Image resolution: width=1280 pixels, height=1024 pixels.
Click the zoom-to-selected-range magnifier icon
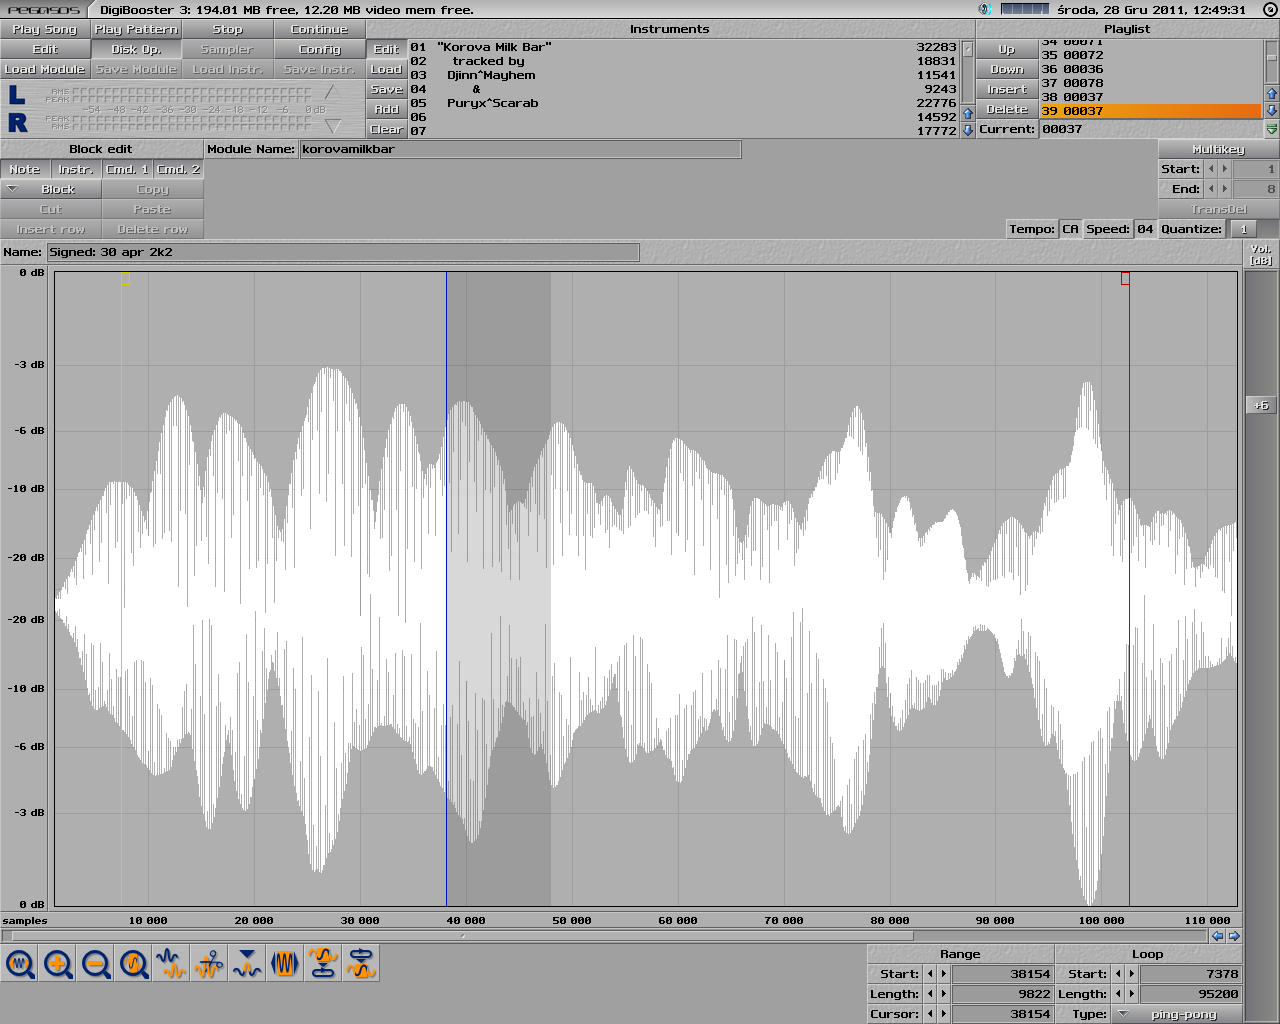click(134, 964)
